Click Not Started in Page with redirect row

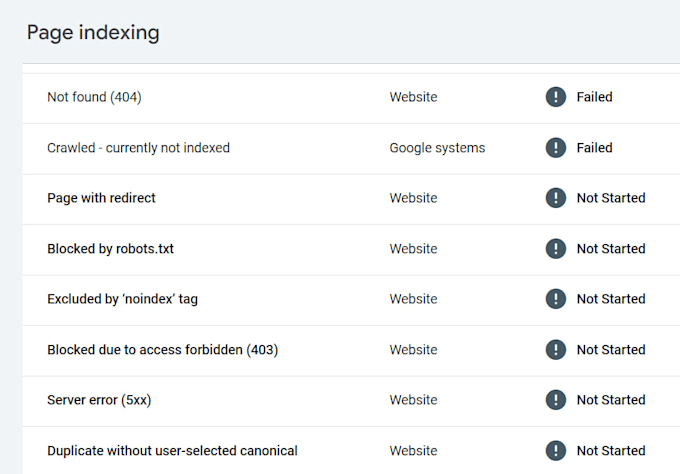click(x=611, y=198)
